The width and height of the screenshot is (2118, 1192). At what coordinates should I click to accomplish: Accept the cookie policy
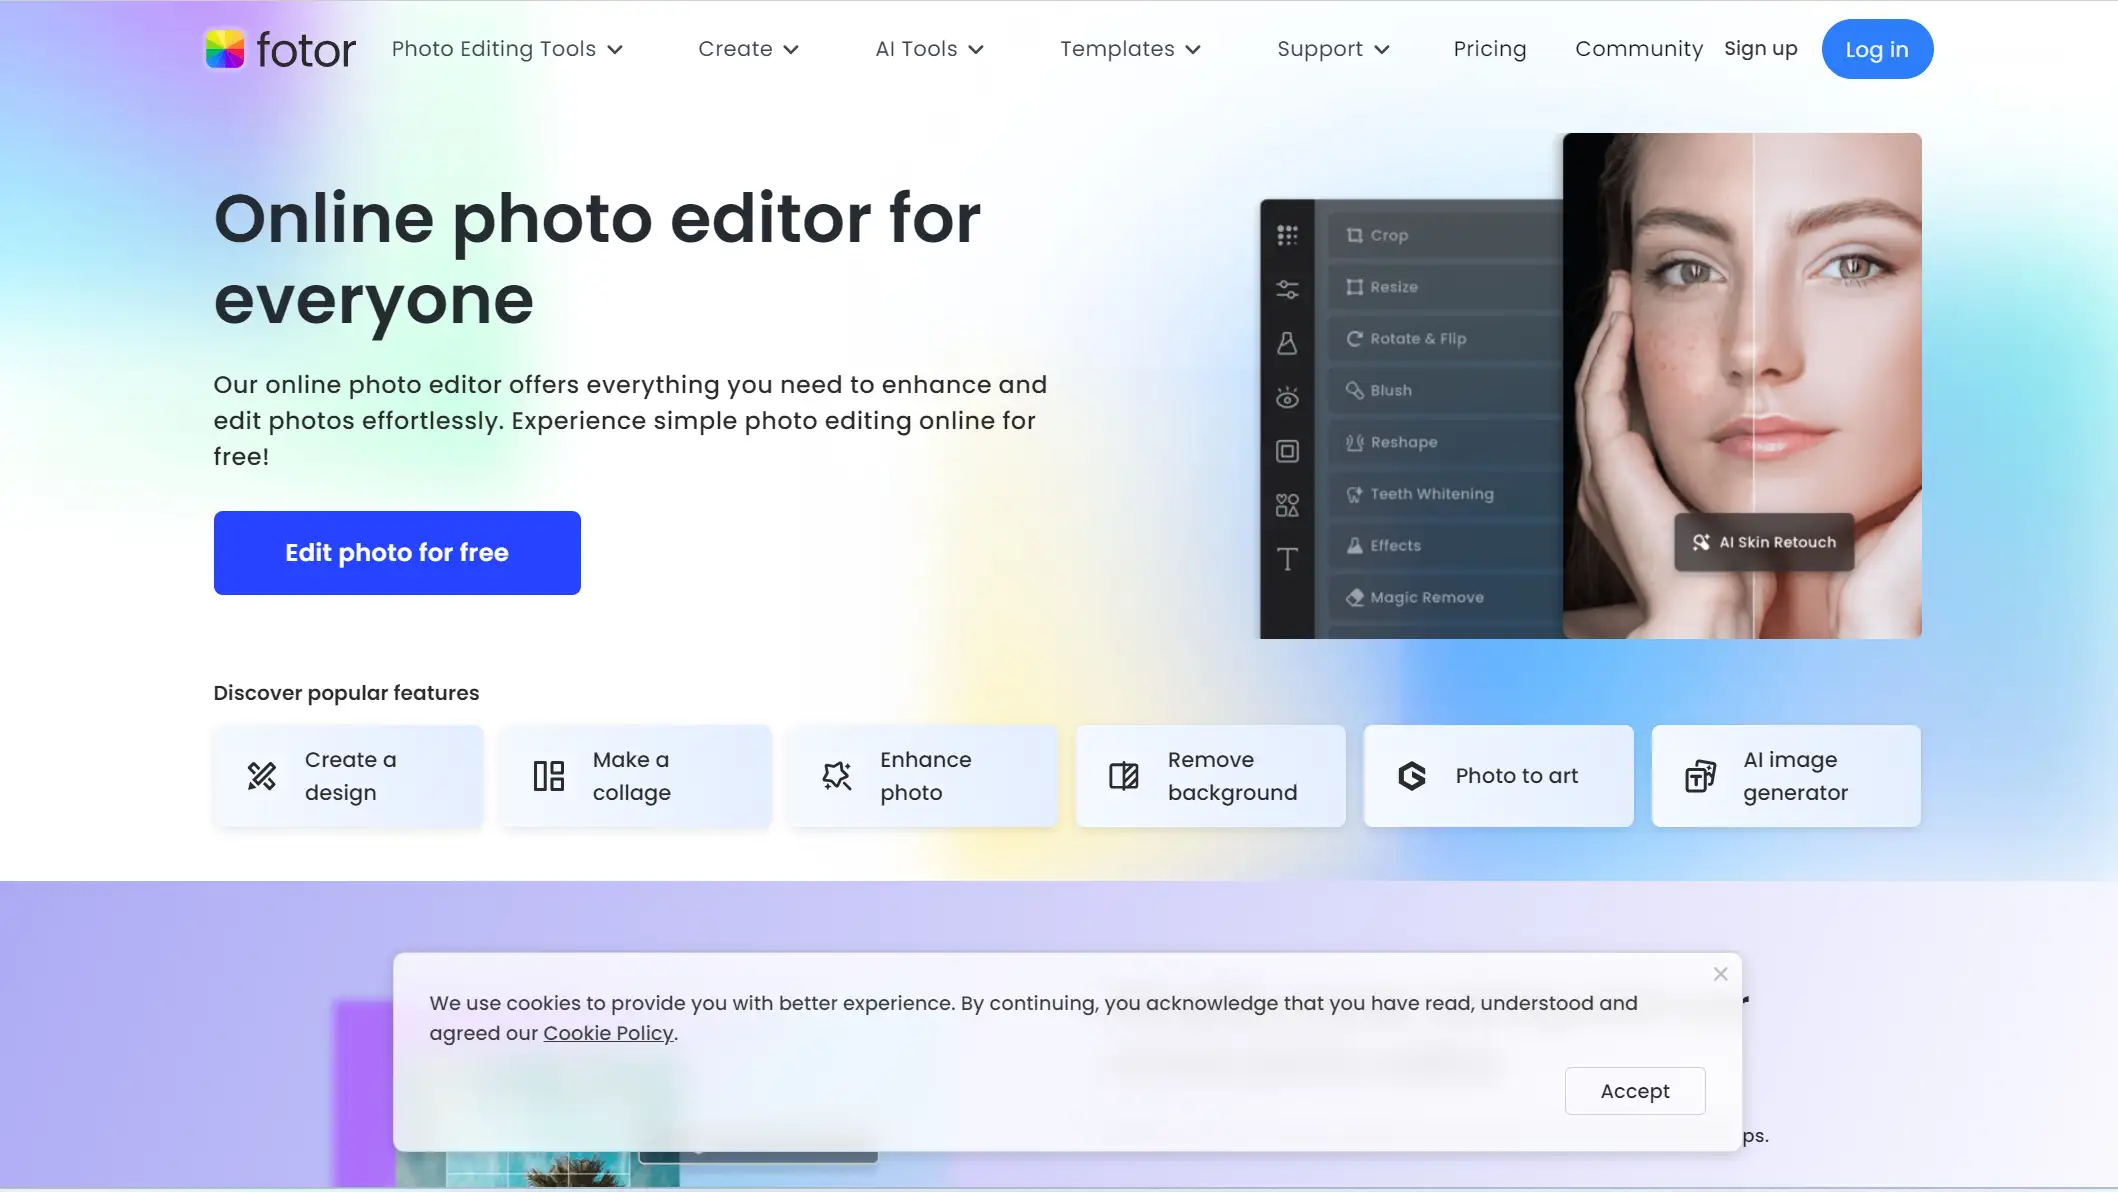pos(1635,1091)
